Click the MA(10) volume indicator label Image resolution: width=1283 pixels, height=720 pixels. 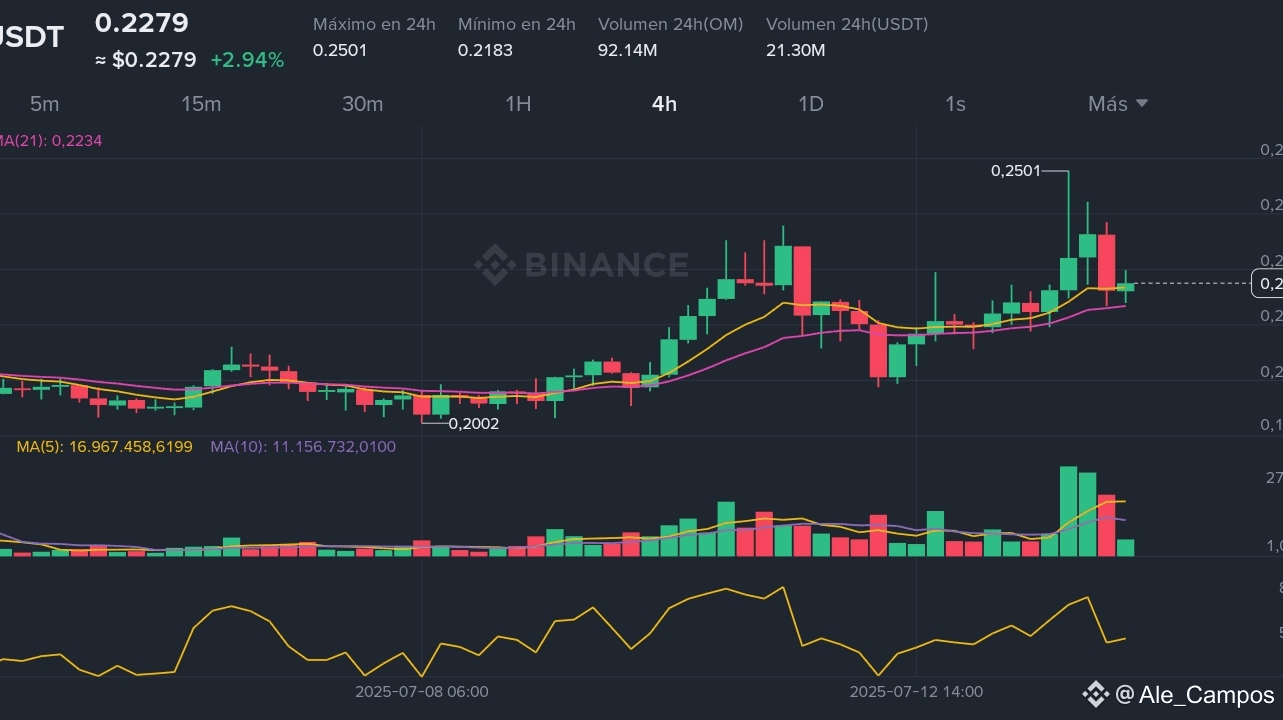pos(303,446)
